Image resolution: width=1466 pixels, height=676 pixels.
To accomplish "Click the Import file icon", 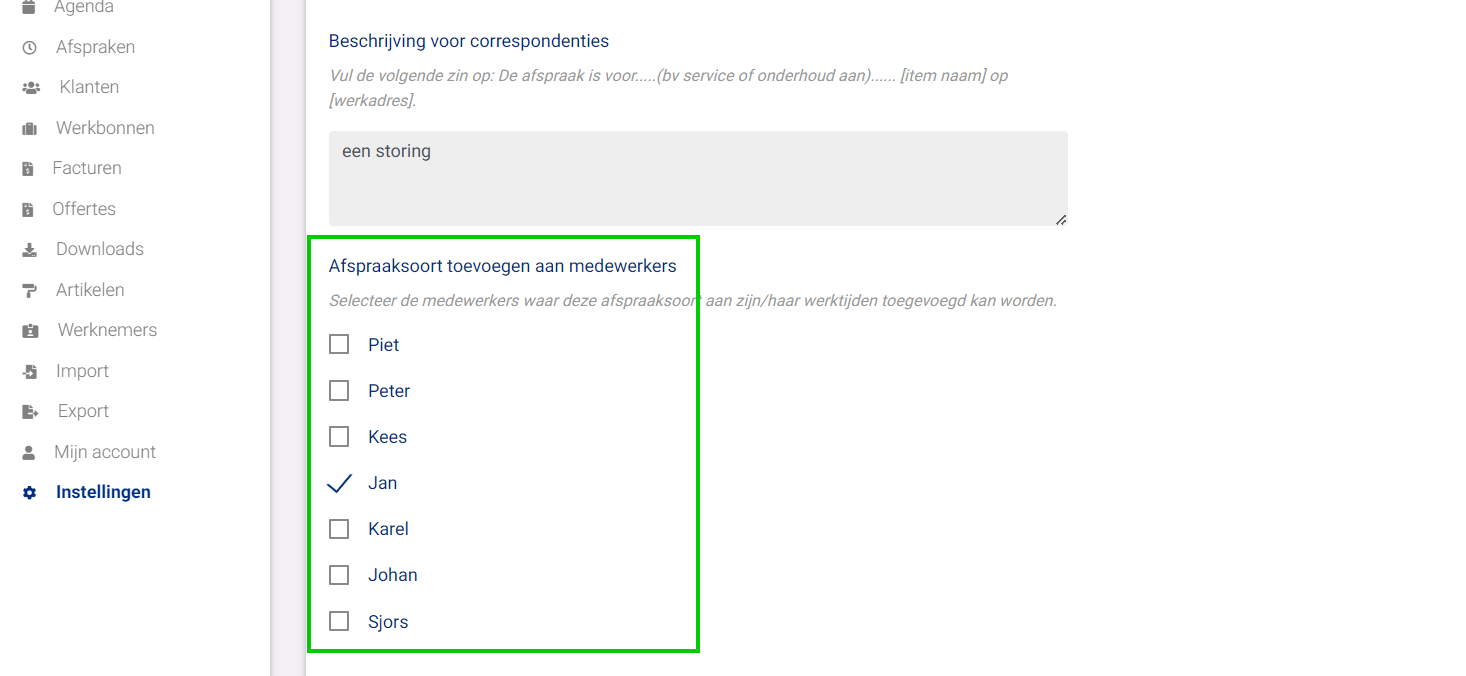I will pos(29,372).
